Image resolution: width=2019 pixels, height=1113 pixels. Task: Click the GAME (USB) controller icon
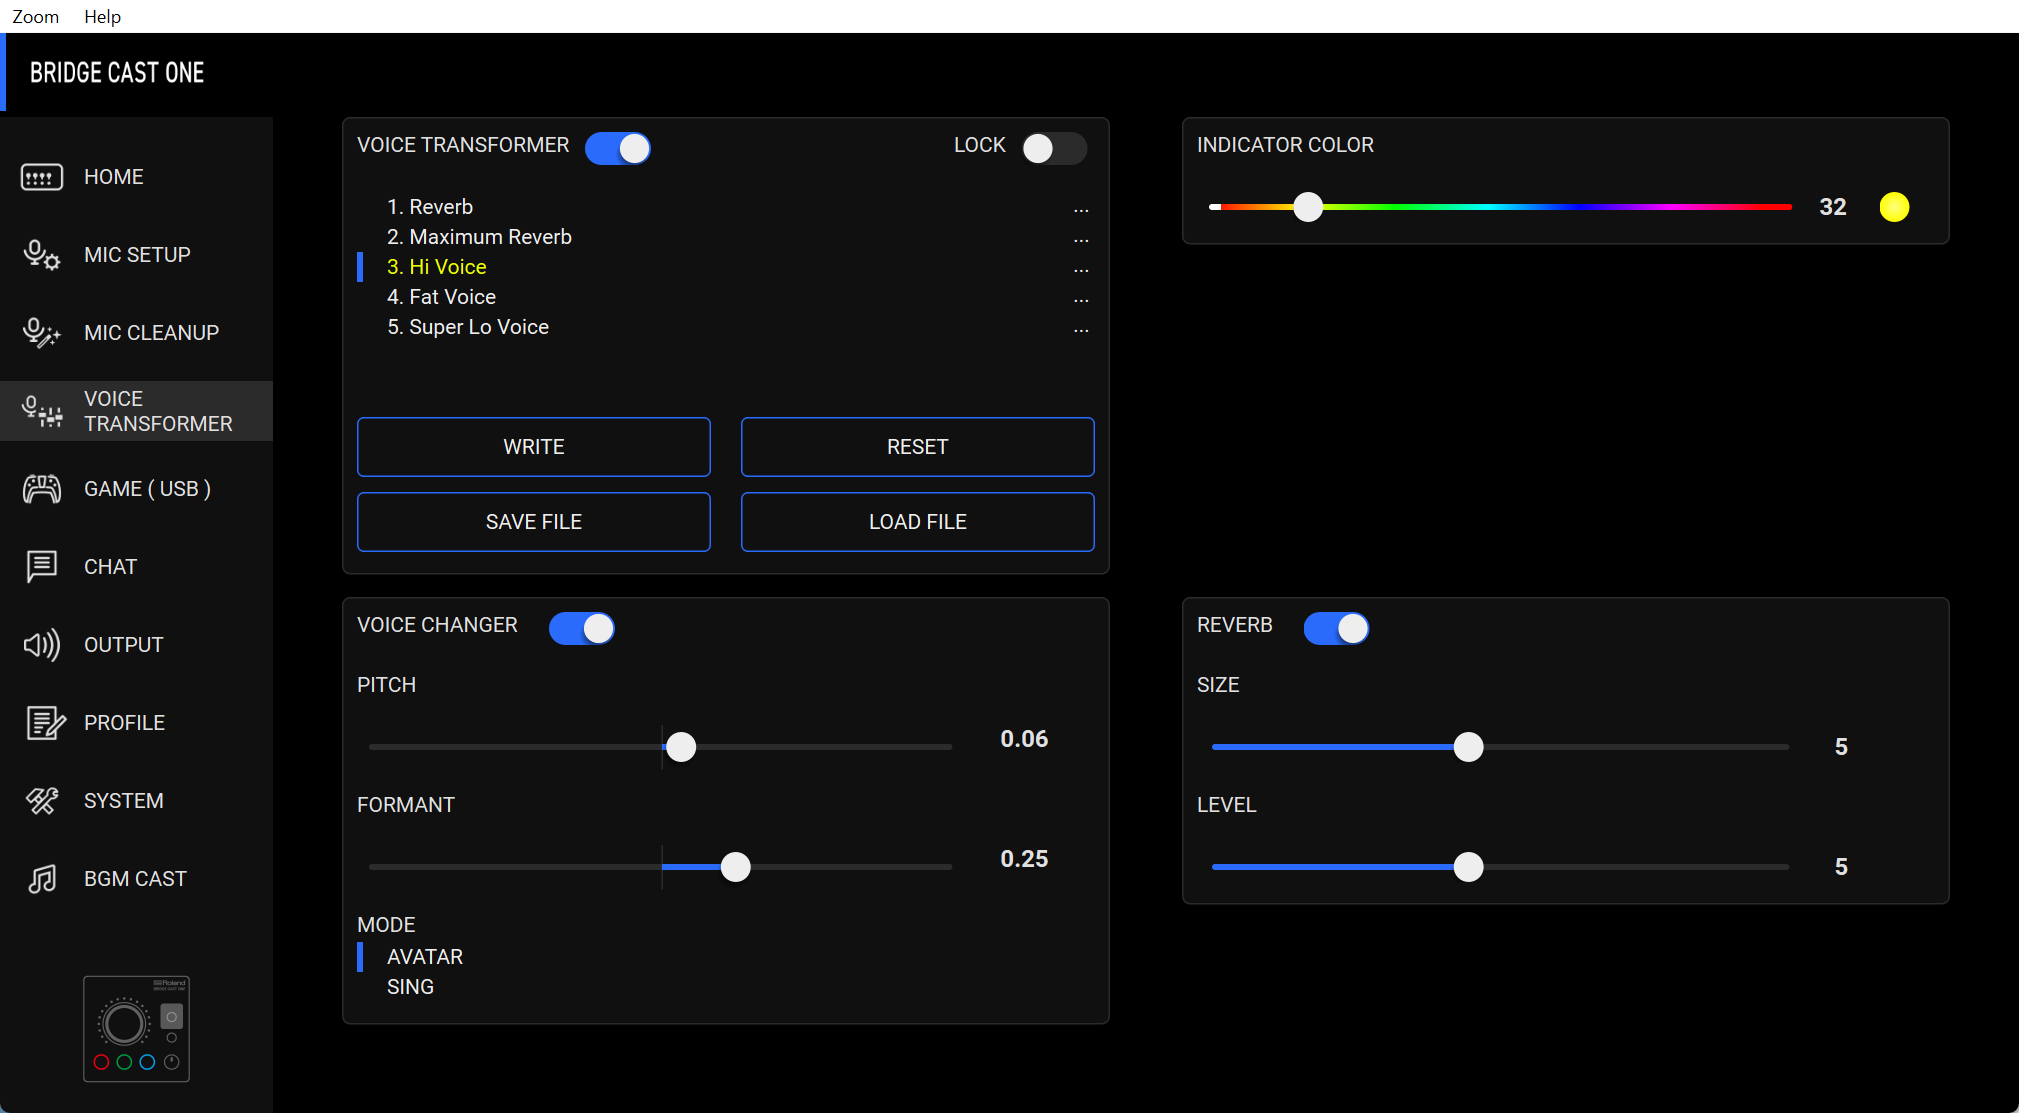click(42, 489)
